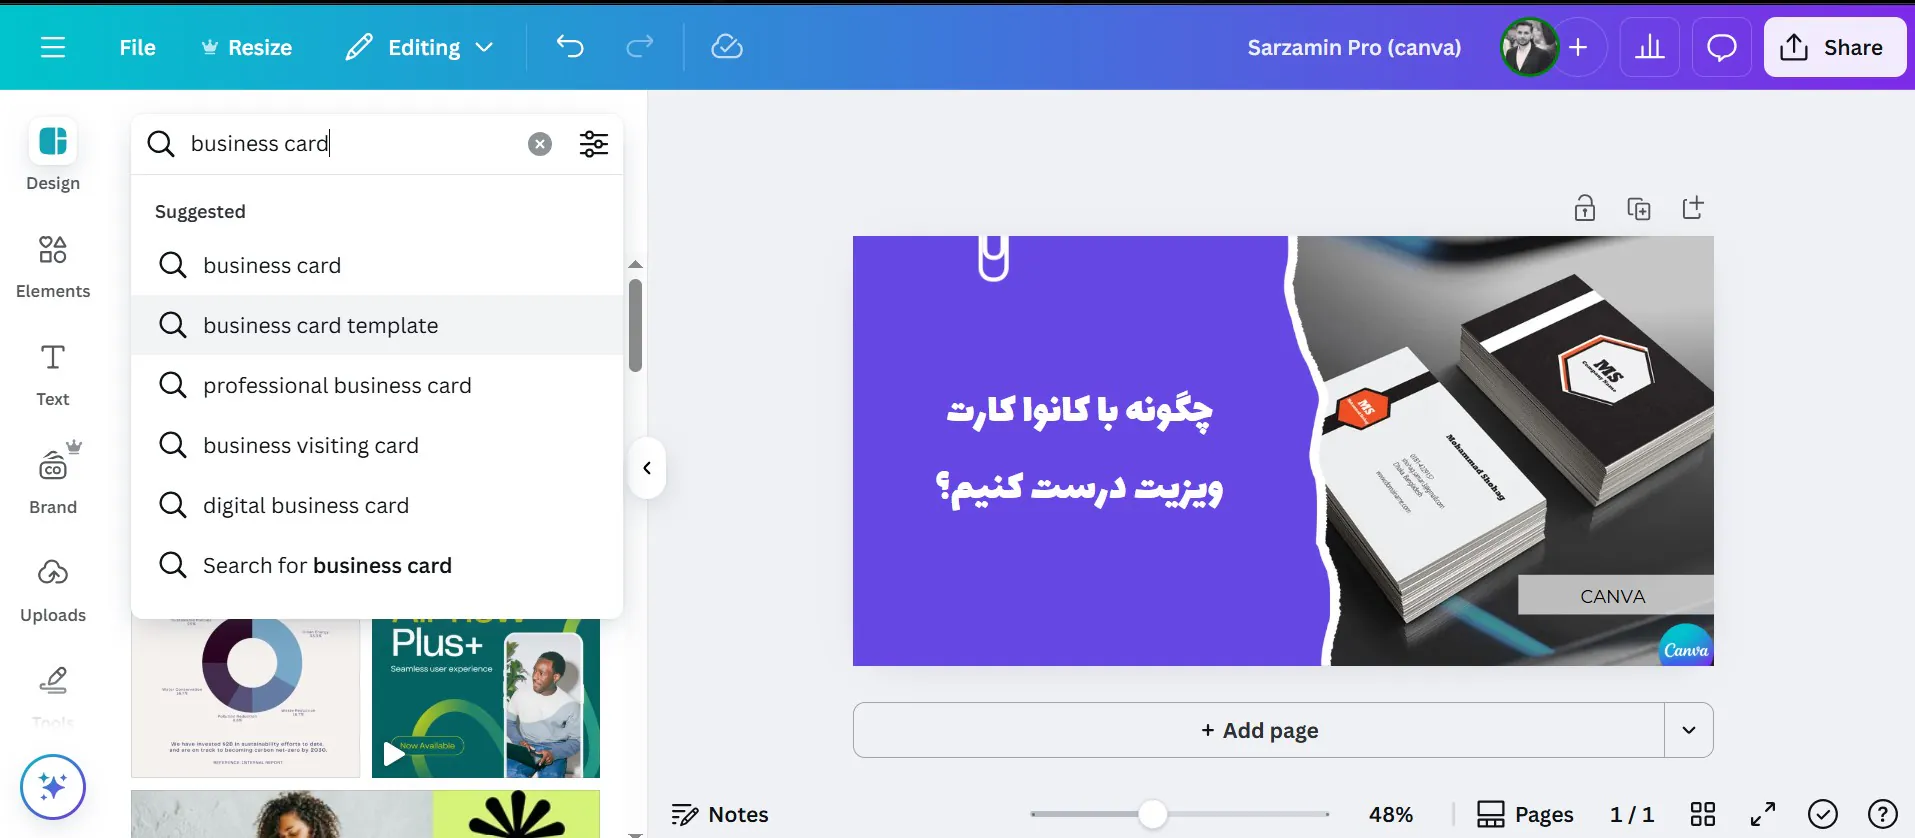Click the Share button

1835,47
